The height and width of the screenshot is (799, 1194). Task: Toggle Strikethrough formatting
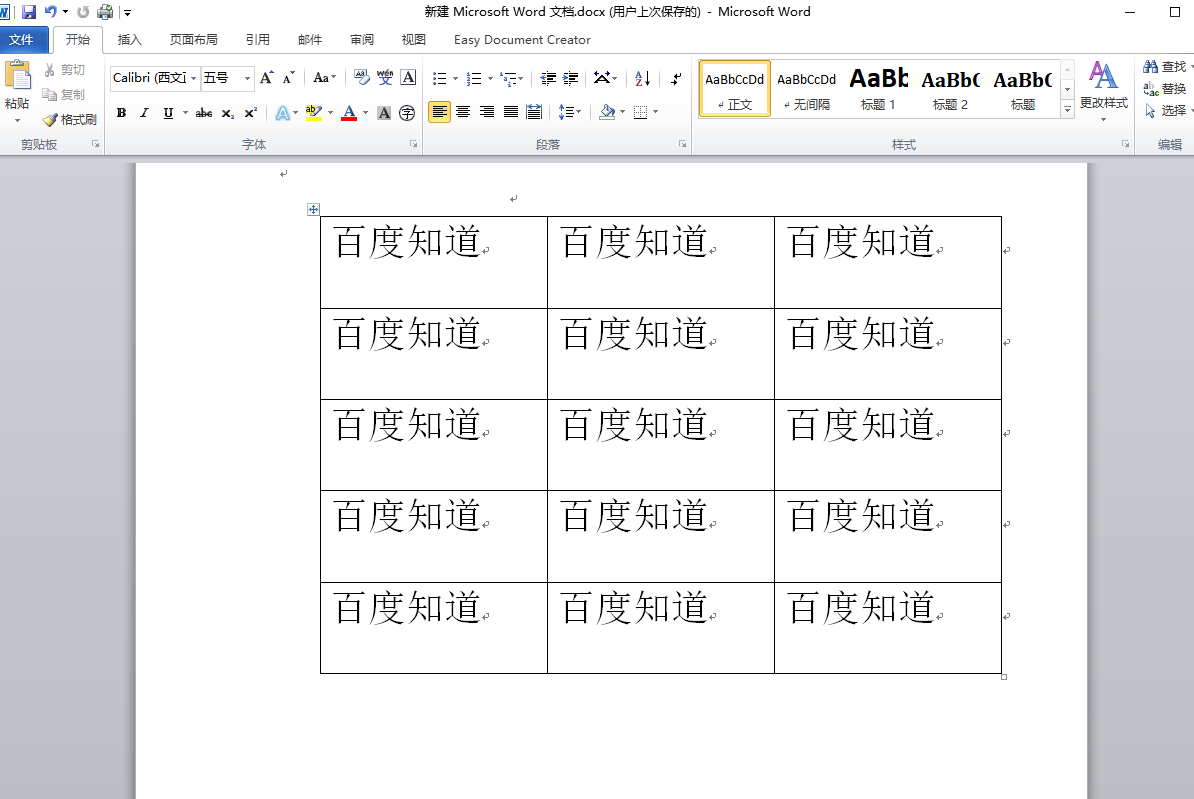tap(204, 113)
